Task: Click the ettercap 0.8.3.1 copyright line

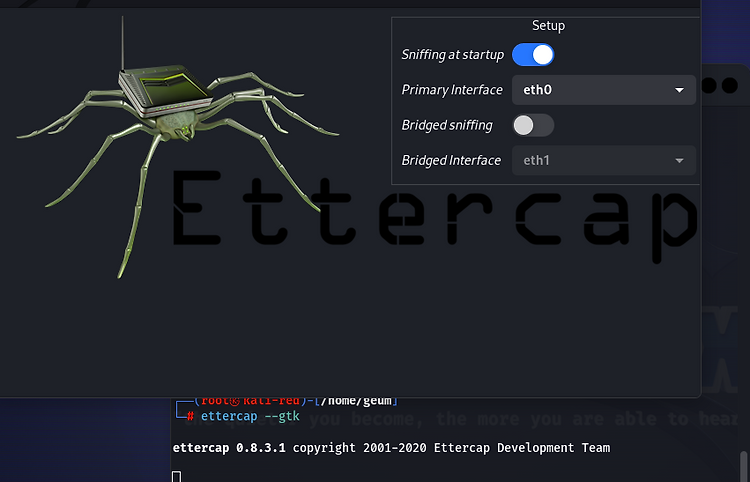Action: (391, 448)
